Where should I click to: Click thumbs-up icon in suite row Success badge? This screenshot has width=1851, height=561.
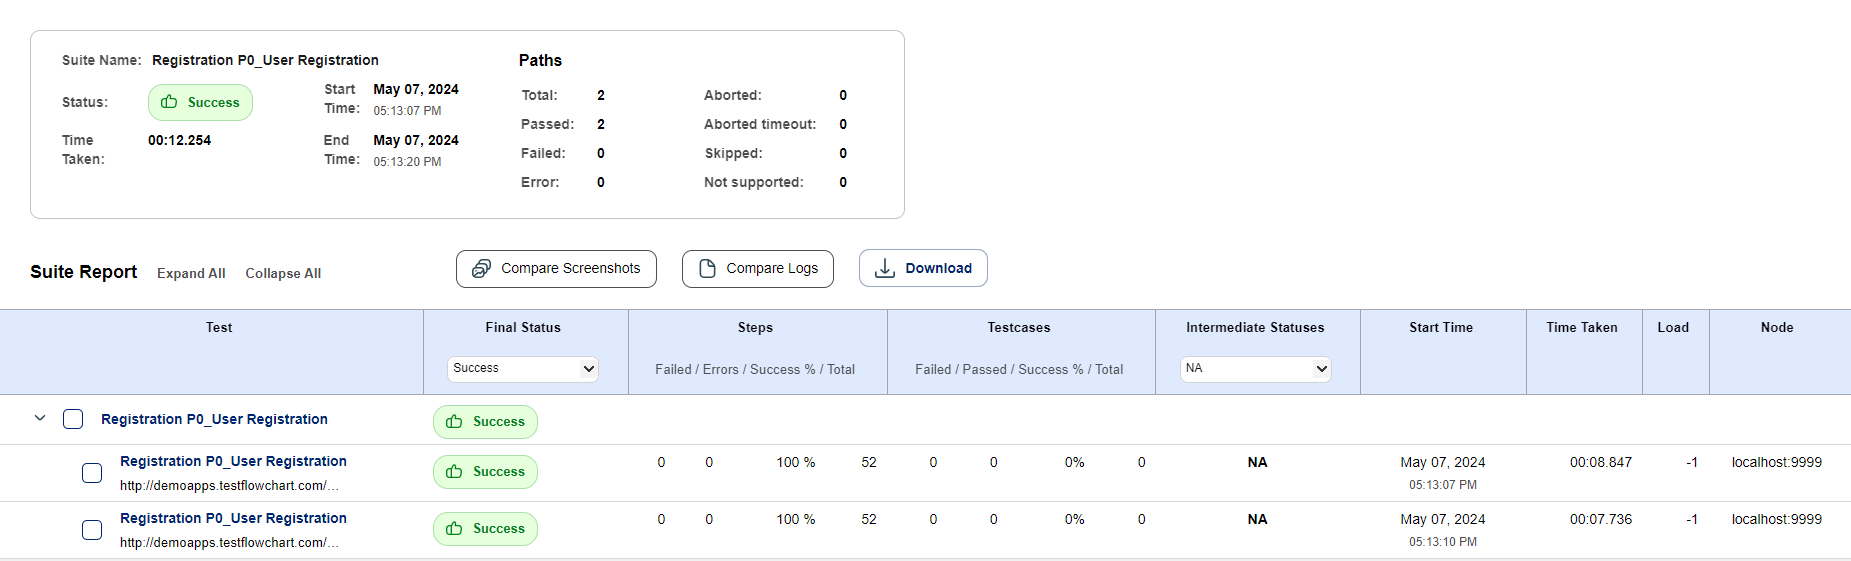click(x=454, y=422)
